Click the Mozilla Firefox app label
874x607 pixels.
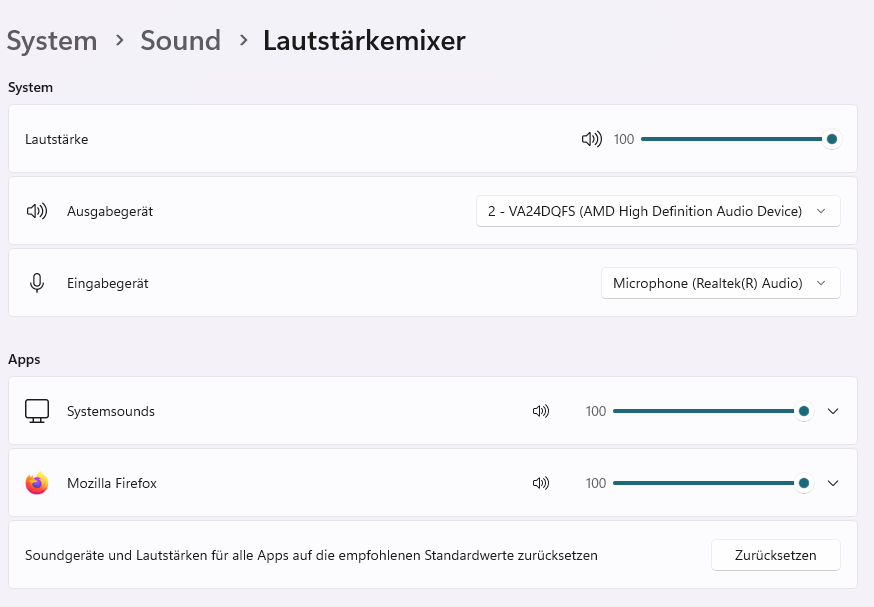tap(112, 483)
